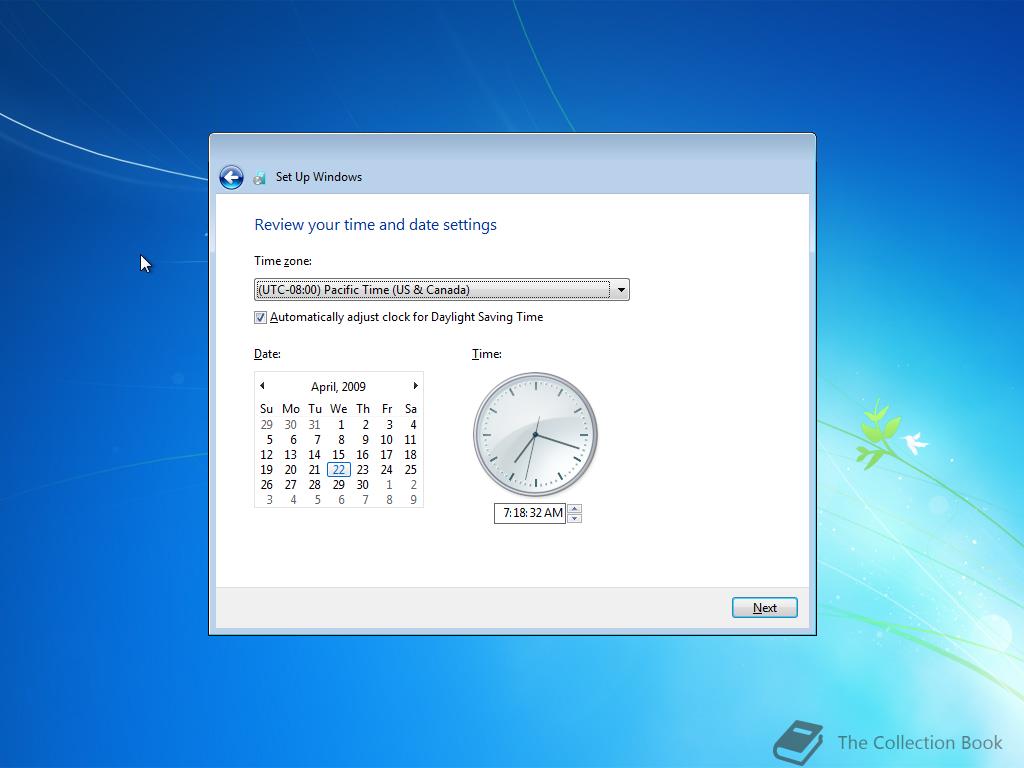The image size is (1024, 768).
Task: Select April 15 in the calendar
Action: 338,455
